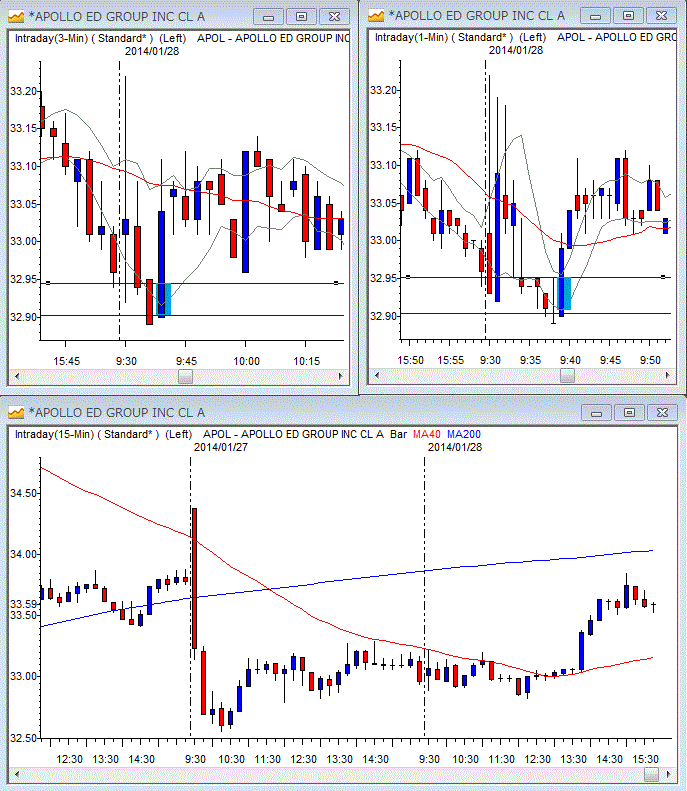
Task: Click the right scroll arrow in the 1-Min chart
Action: click(x=667, y=375)
